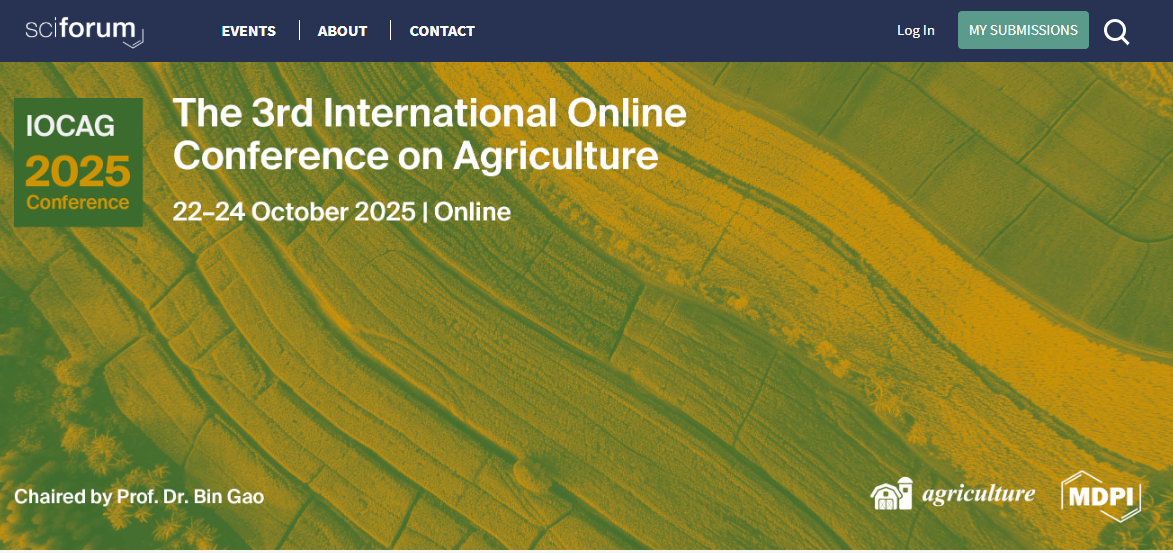
Task: Click 'Chaired by Prof. Dr. Bin Gao'
Action: click(x=139, y=496)
